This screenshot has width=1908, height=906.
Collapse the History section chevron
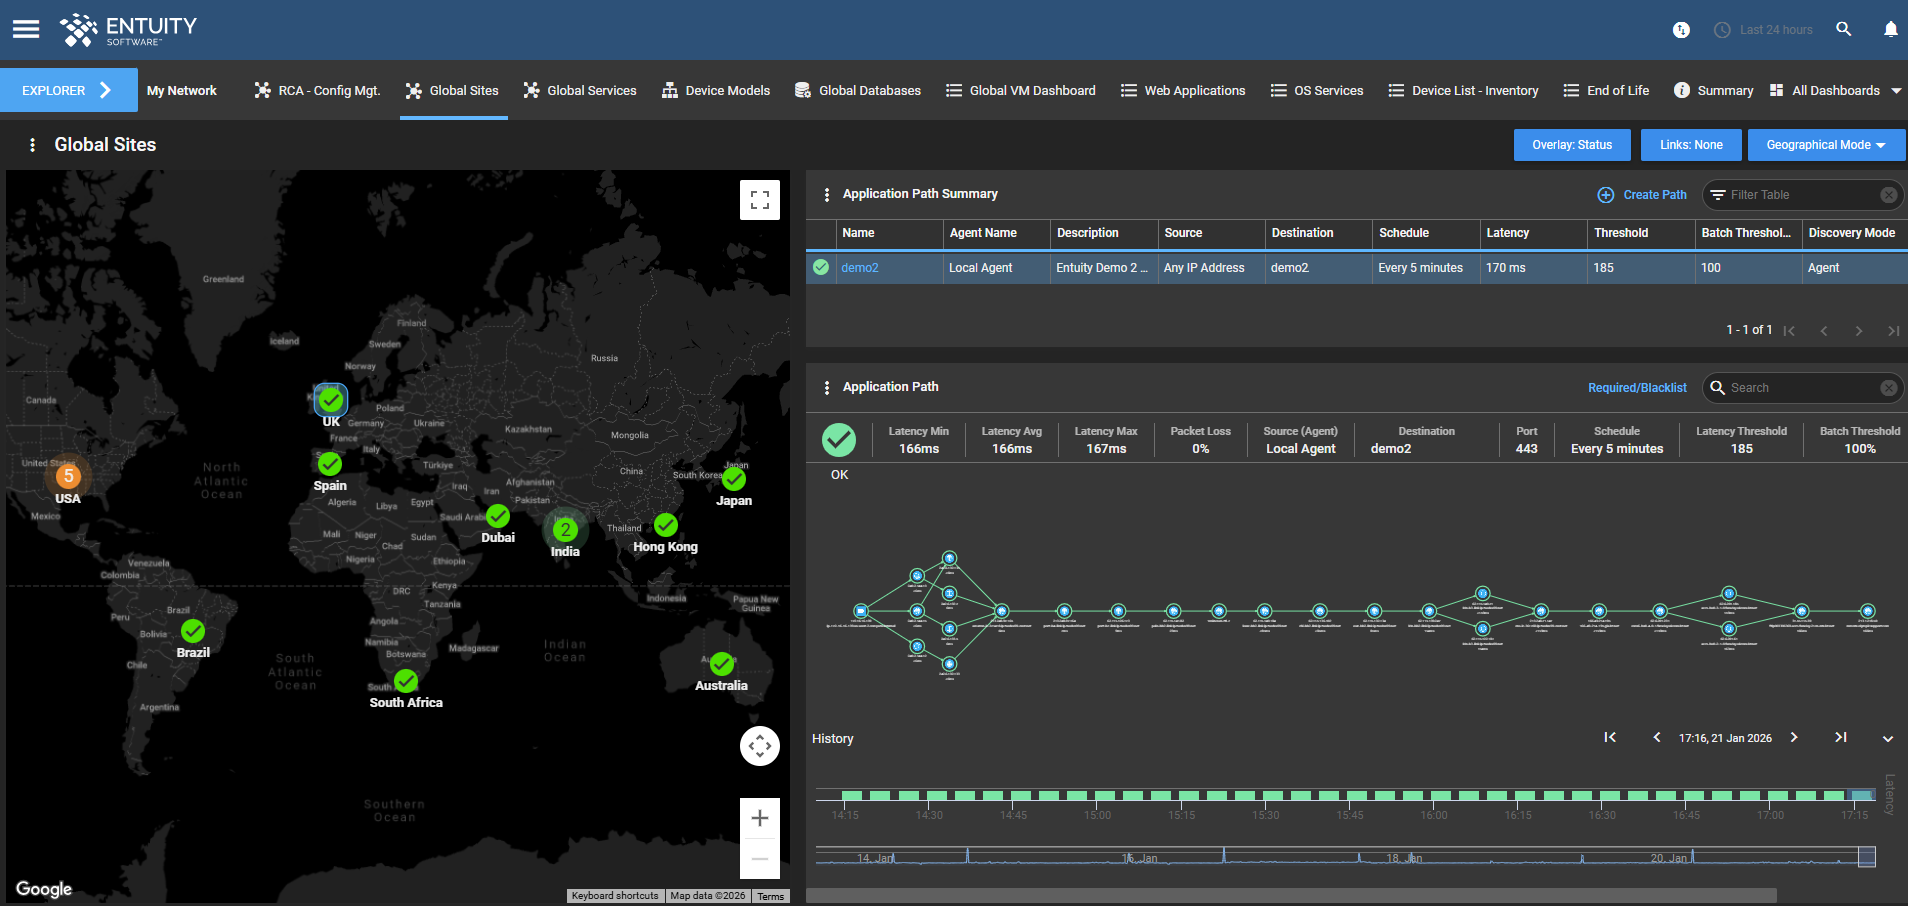(1887, 739)
